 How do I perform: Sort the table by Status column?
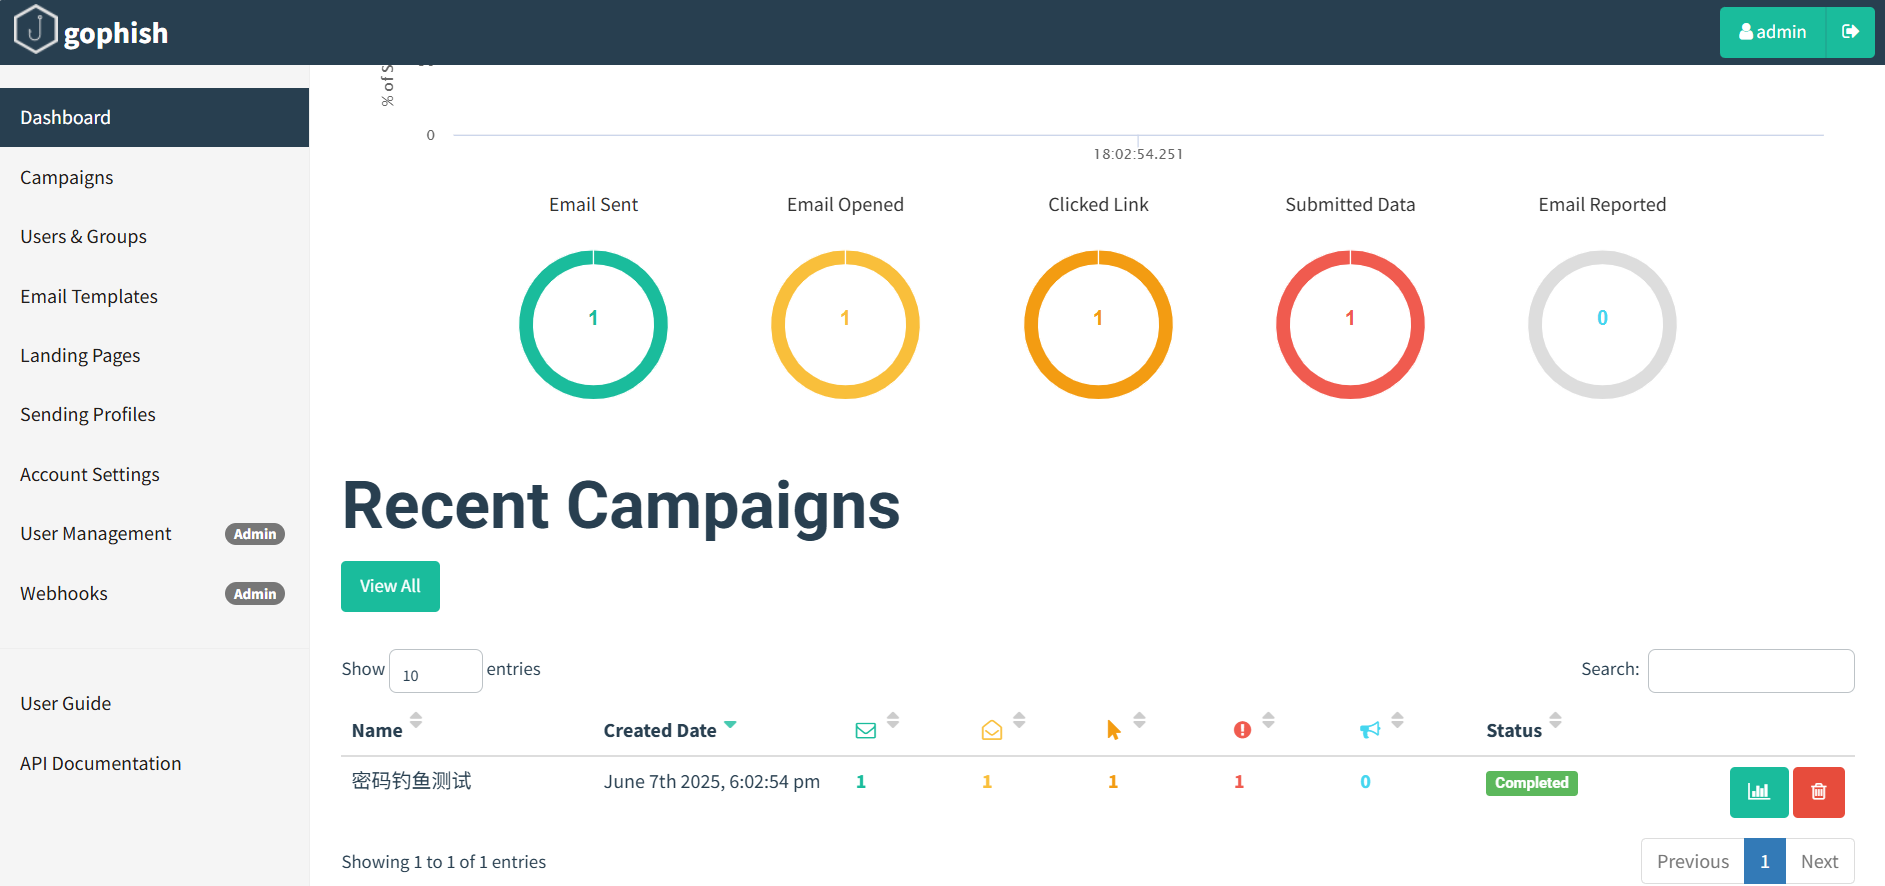1514,731
